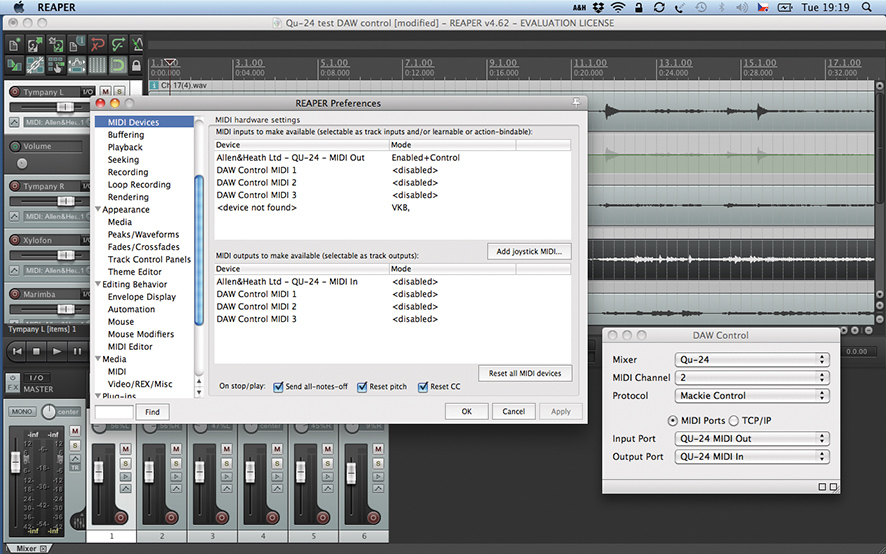Arm record on Tympany L track
This screenshot has width=886, height=554.
coord(15,92)
